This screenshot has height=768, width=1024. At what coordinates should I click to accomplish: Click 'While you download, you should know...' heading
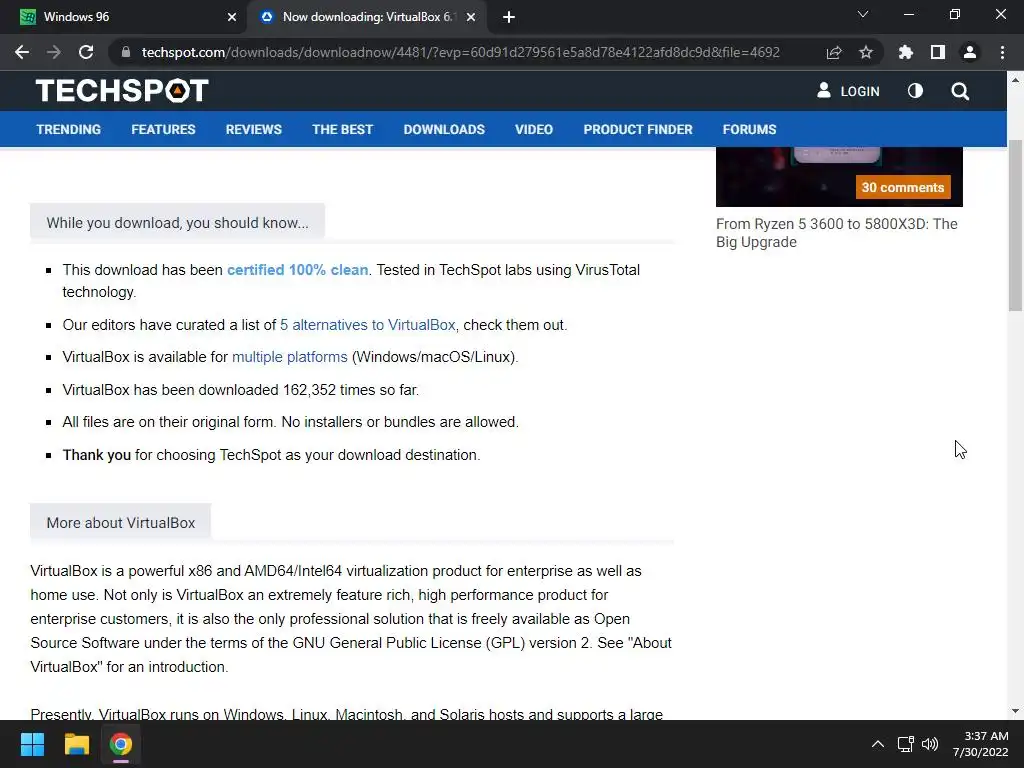[x=177, y=223]
